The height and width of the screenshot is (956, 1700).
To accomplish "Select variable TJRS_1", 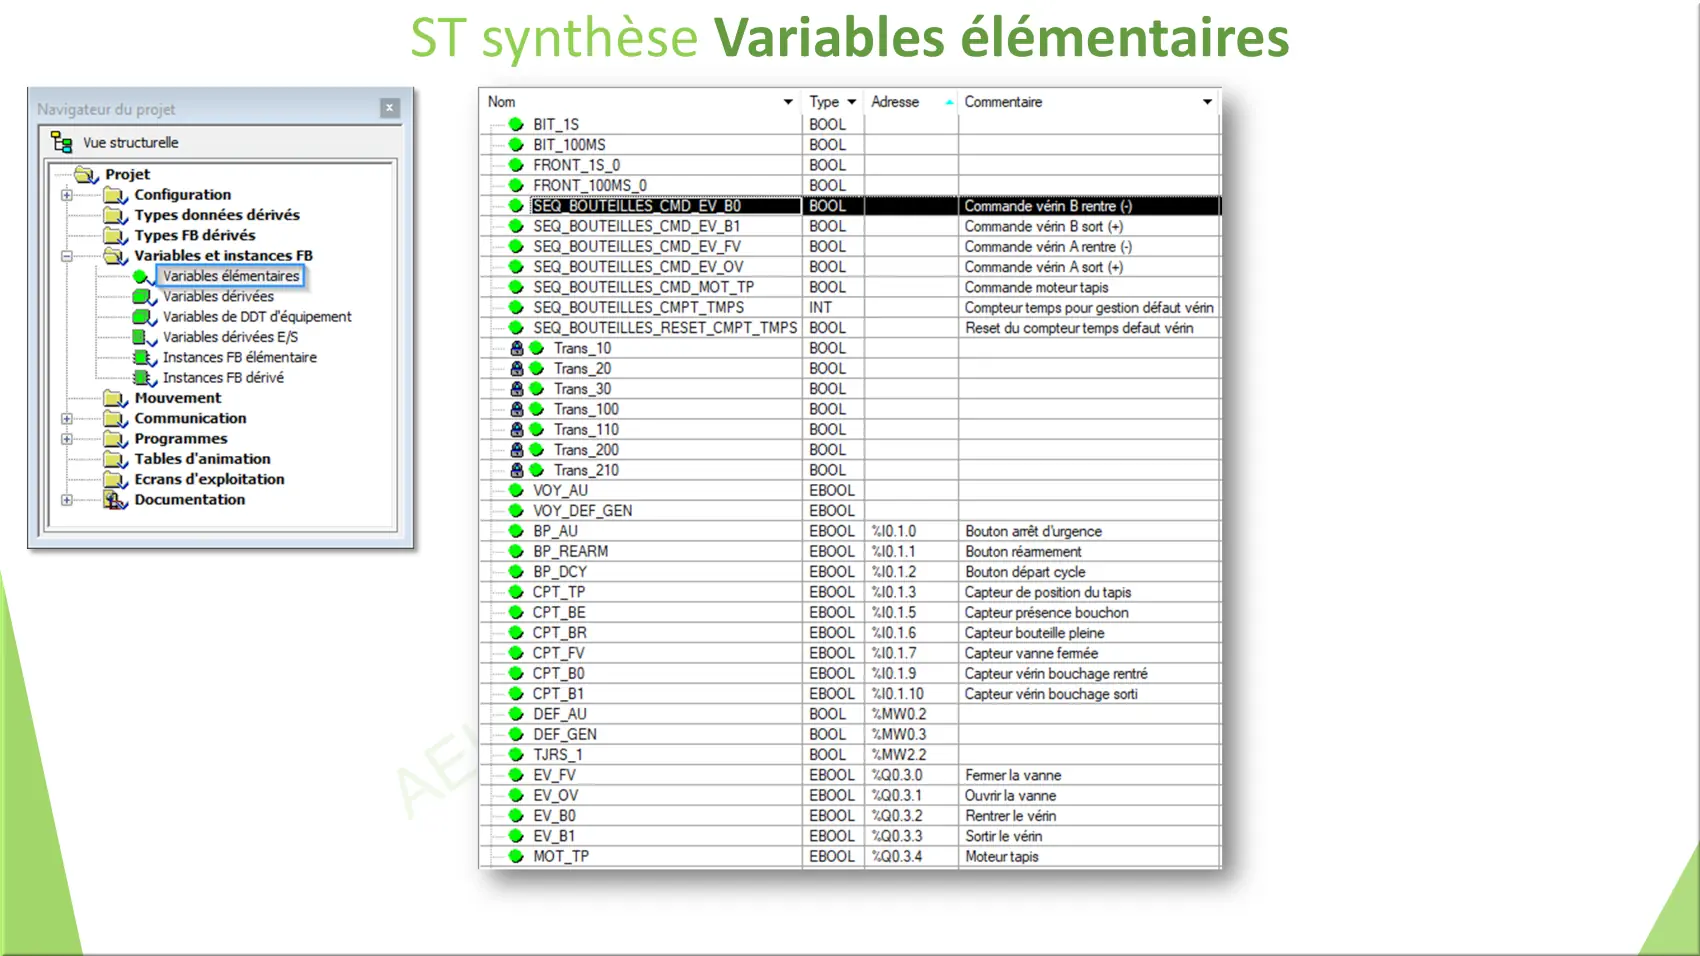I will coord(557,754).
